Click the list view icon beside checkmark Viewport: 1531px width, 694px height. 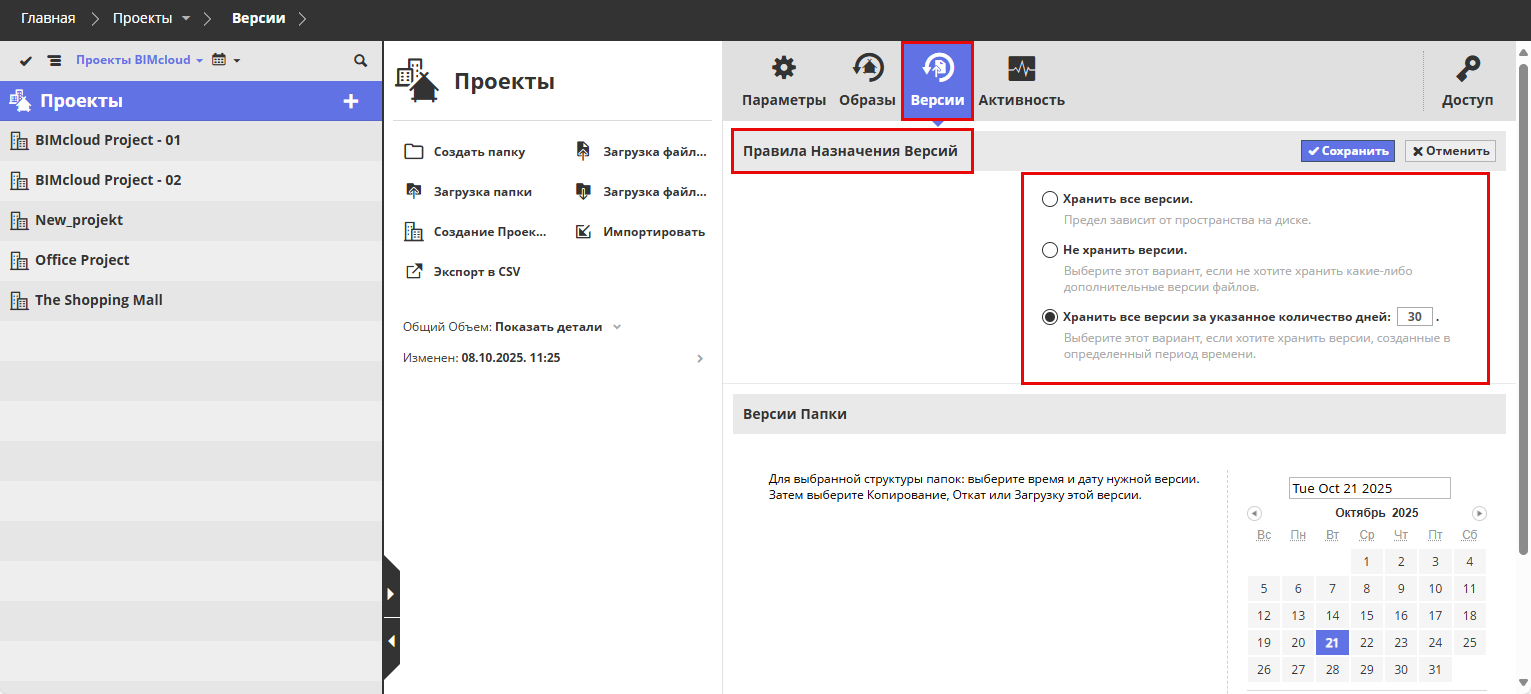(54, 61)
